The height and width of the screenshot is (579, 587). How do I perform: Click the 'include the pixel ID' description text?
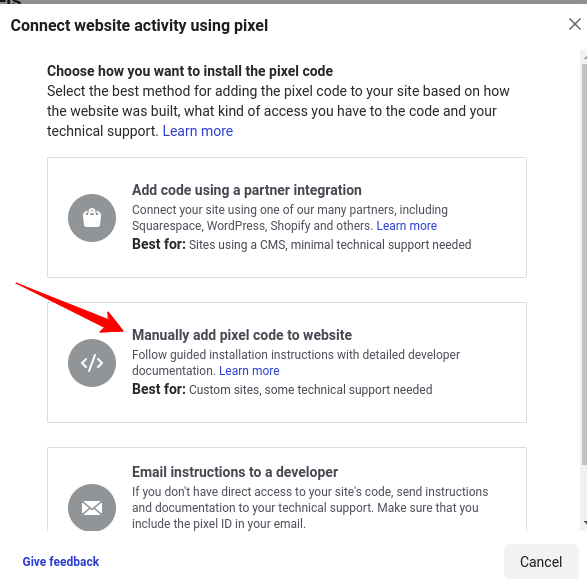click(219, 524)
